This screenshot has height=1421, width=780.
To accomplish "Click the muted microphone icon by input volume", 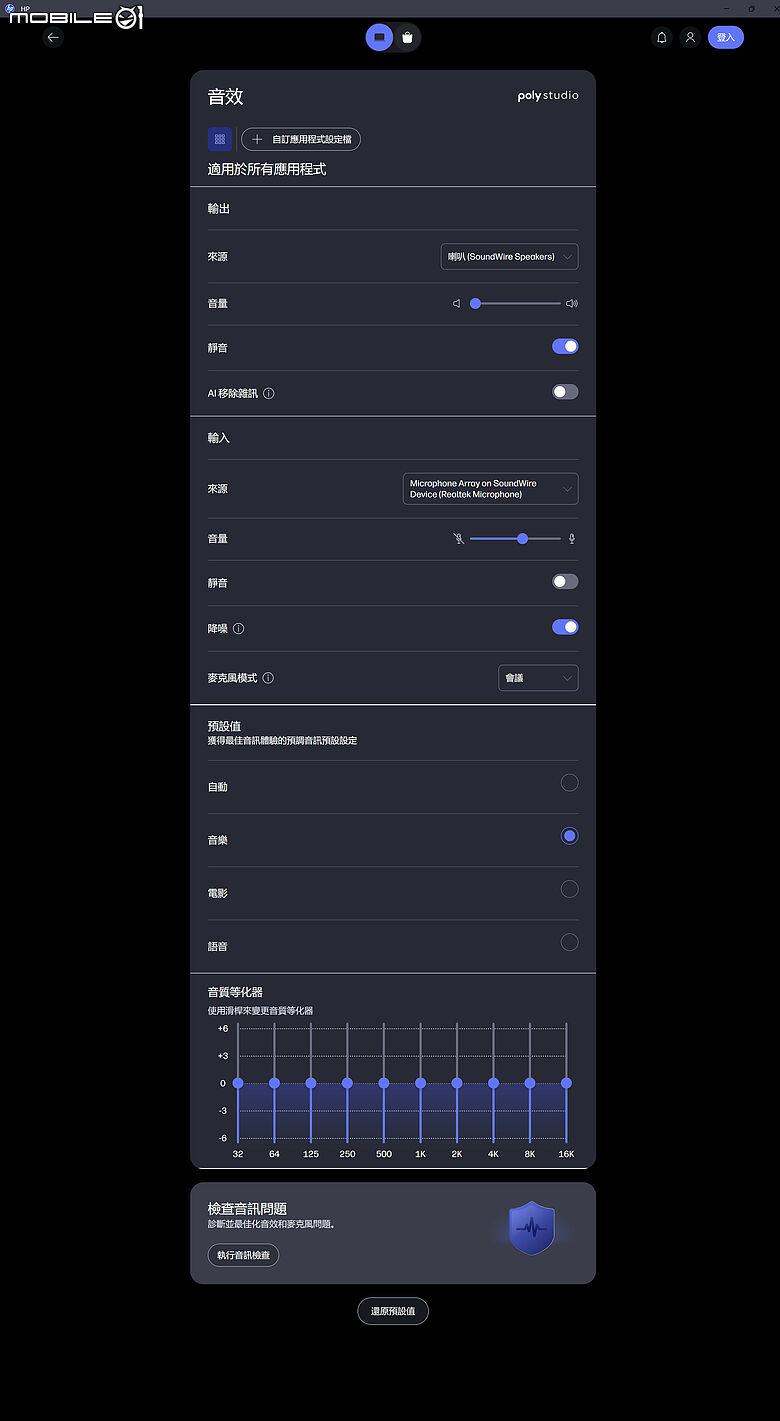I will (x=458, y=539).
